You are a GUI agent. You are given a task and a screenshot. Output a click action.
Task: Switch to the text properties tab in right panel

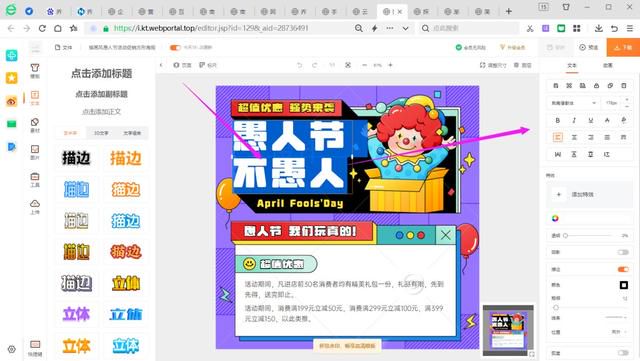(x=572, y=65)
